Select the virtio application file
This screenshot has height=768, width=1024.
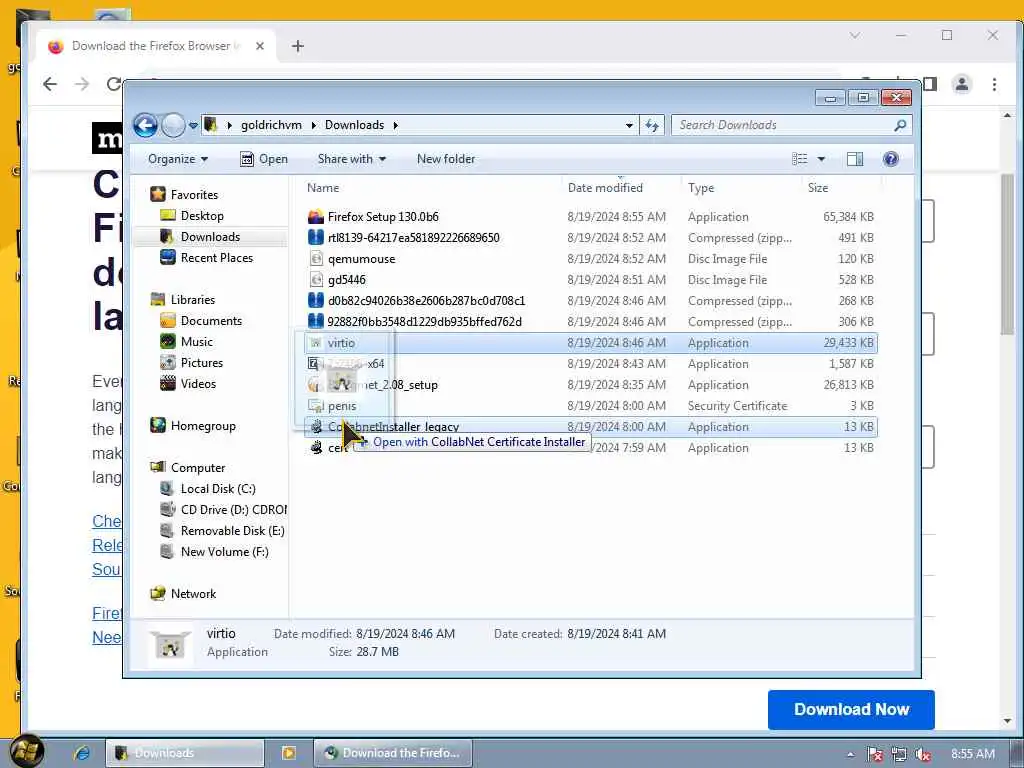pos(591,343)
